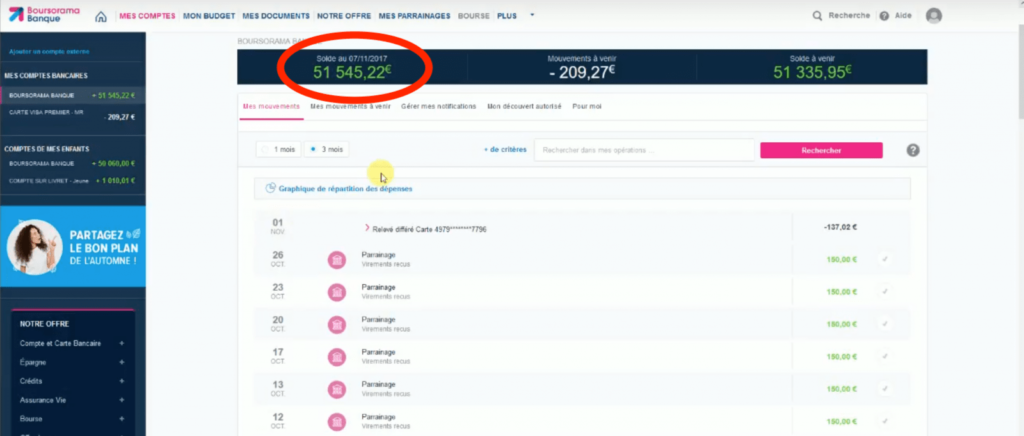Click the pie chart icon of Graphique de répartition
The height and width of the screenshot is (436, 1024).
point(270,189)
